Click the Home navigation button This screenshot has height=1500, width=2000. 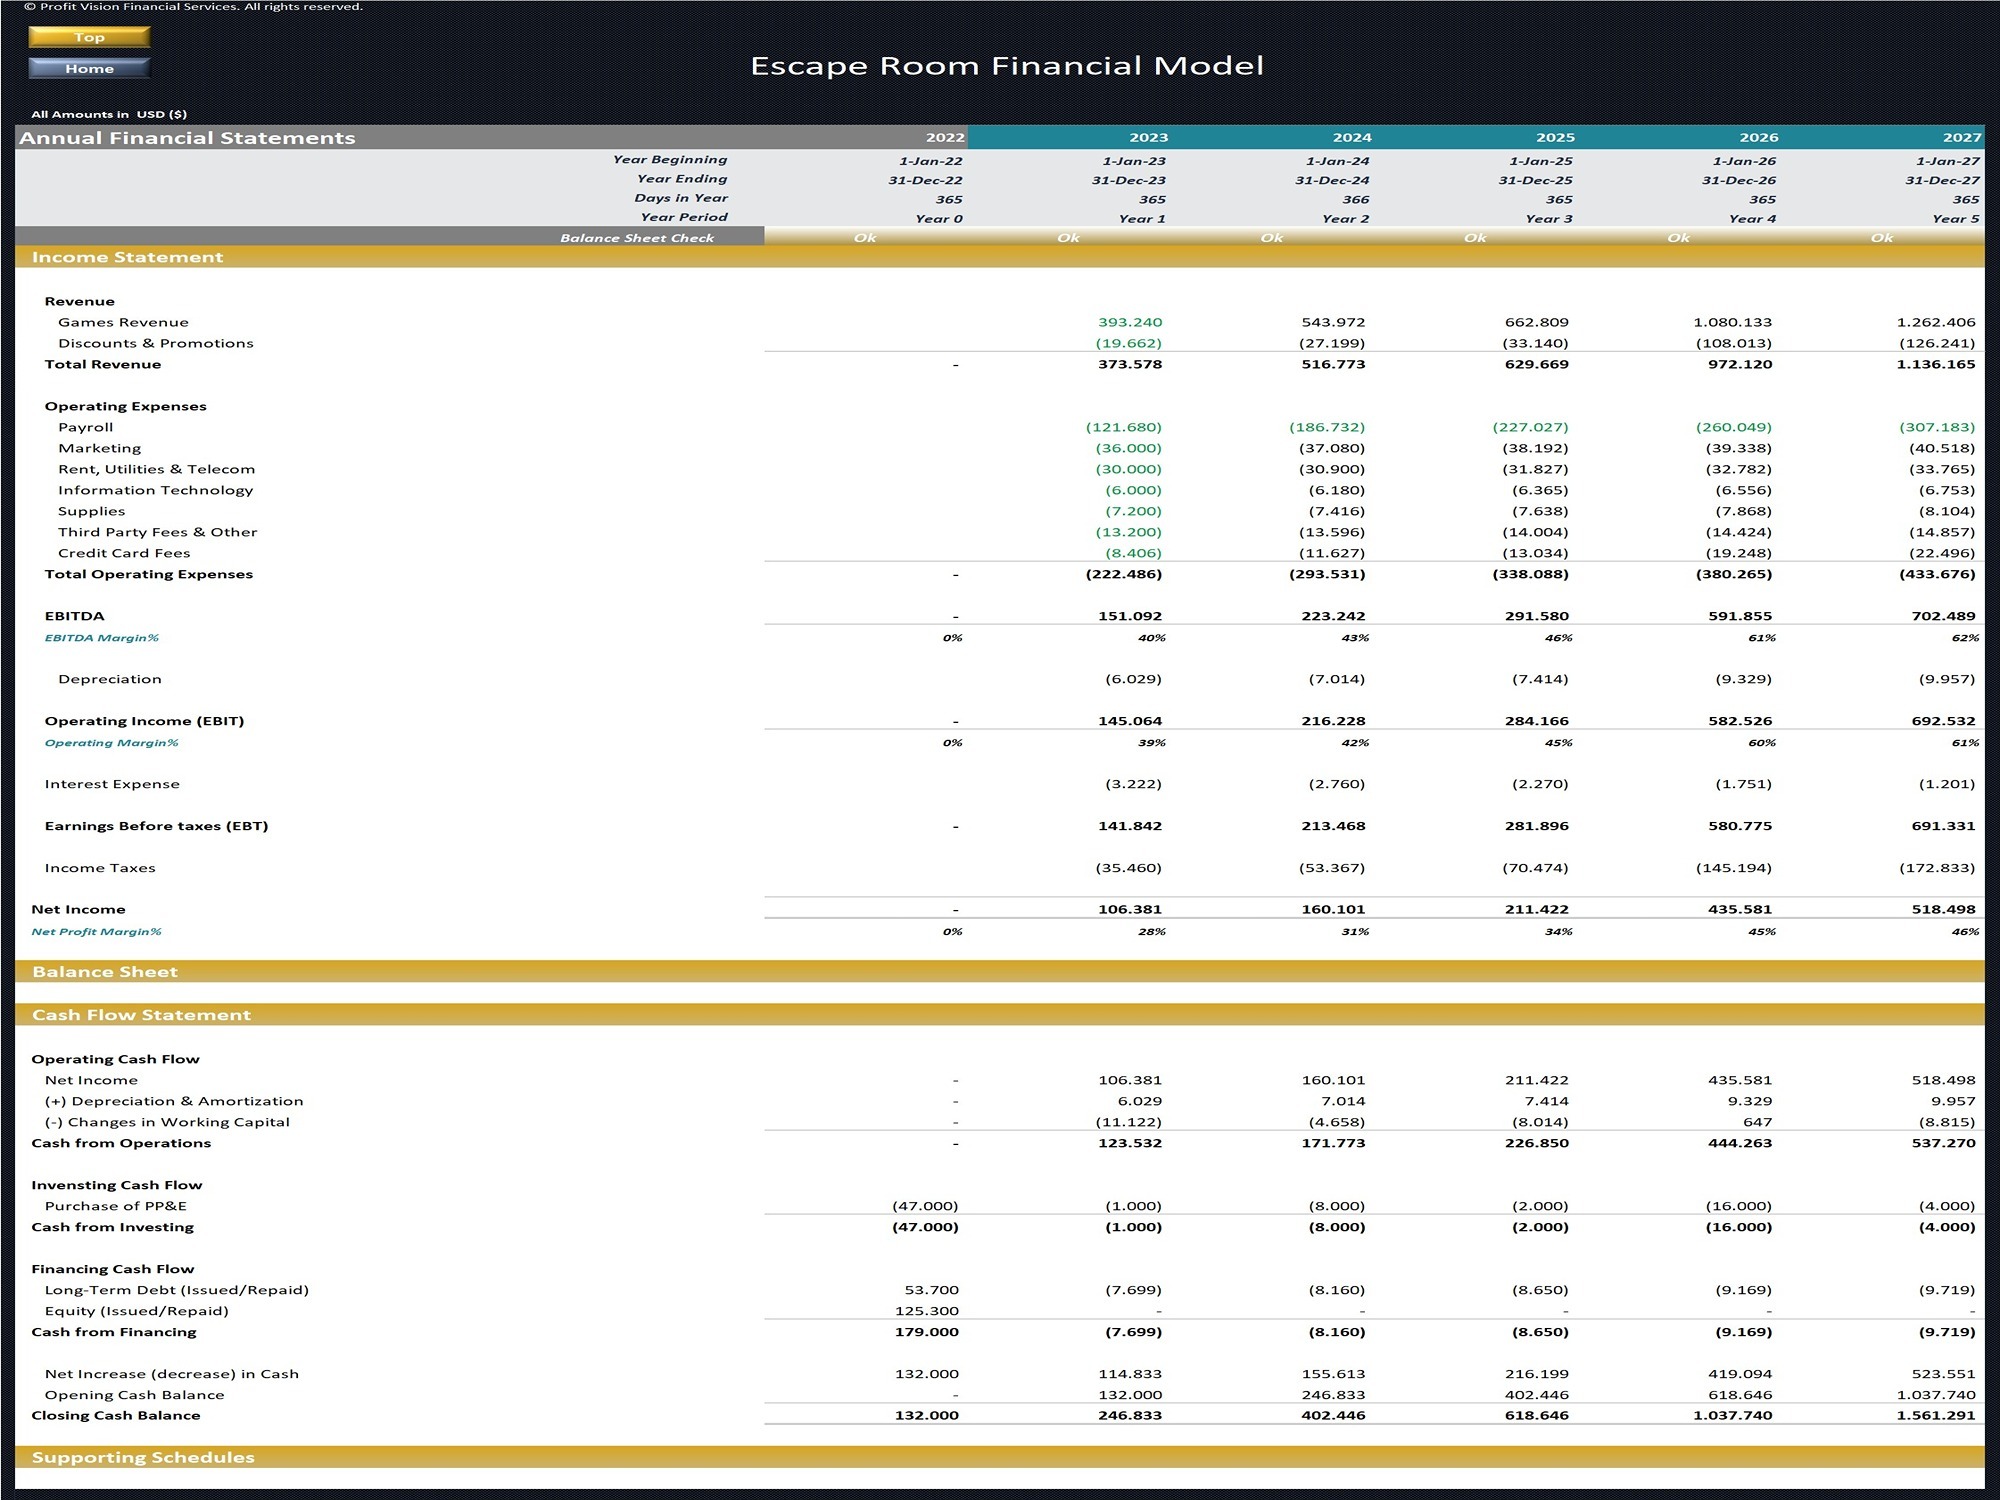tap(89, 68)
